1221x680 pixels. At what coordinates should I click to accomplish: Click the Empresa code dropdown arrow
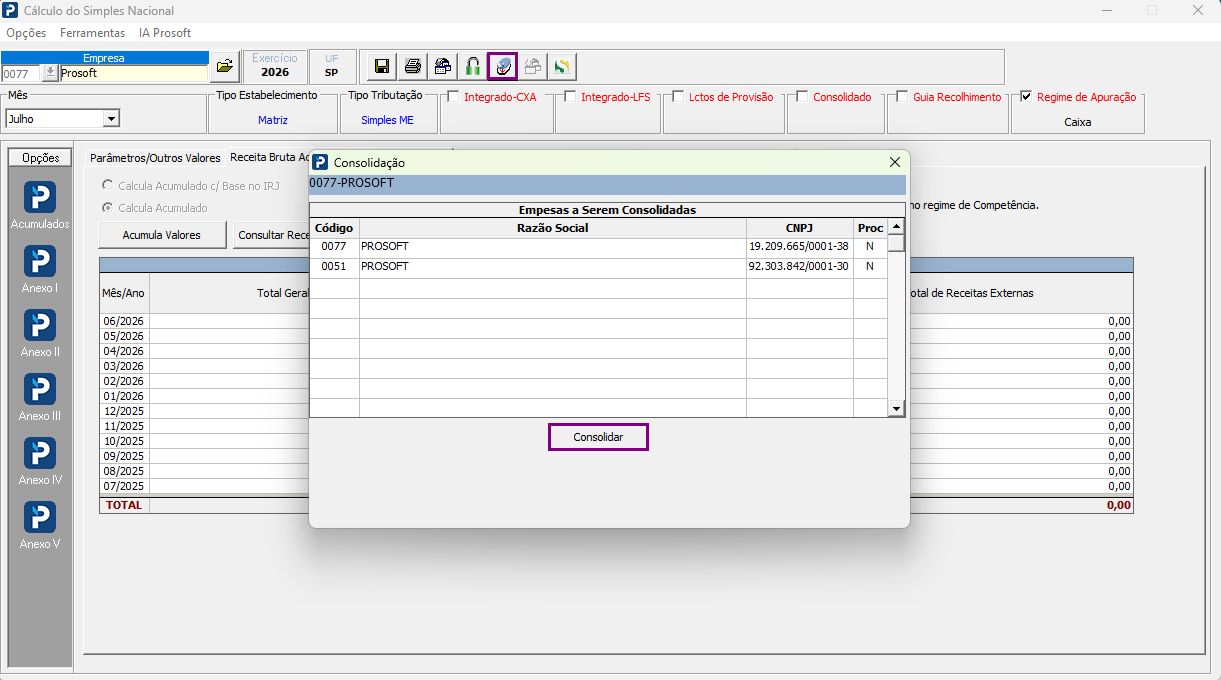point(50,73)
